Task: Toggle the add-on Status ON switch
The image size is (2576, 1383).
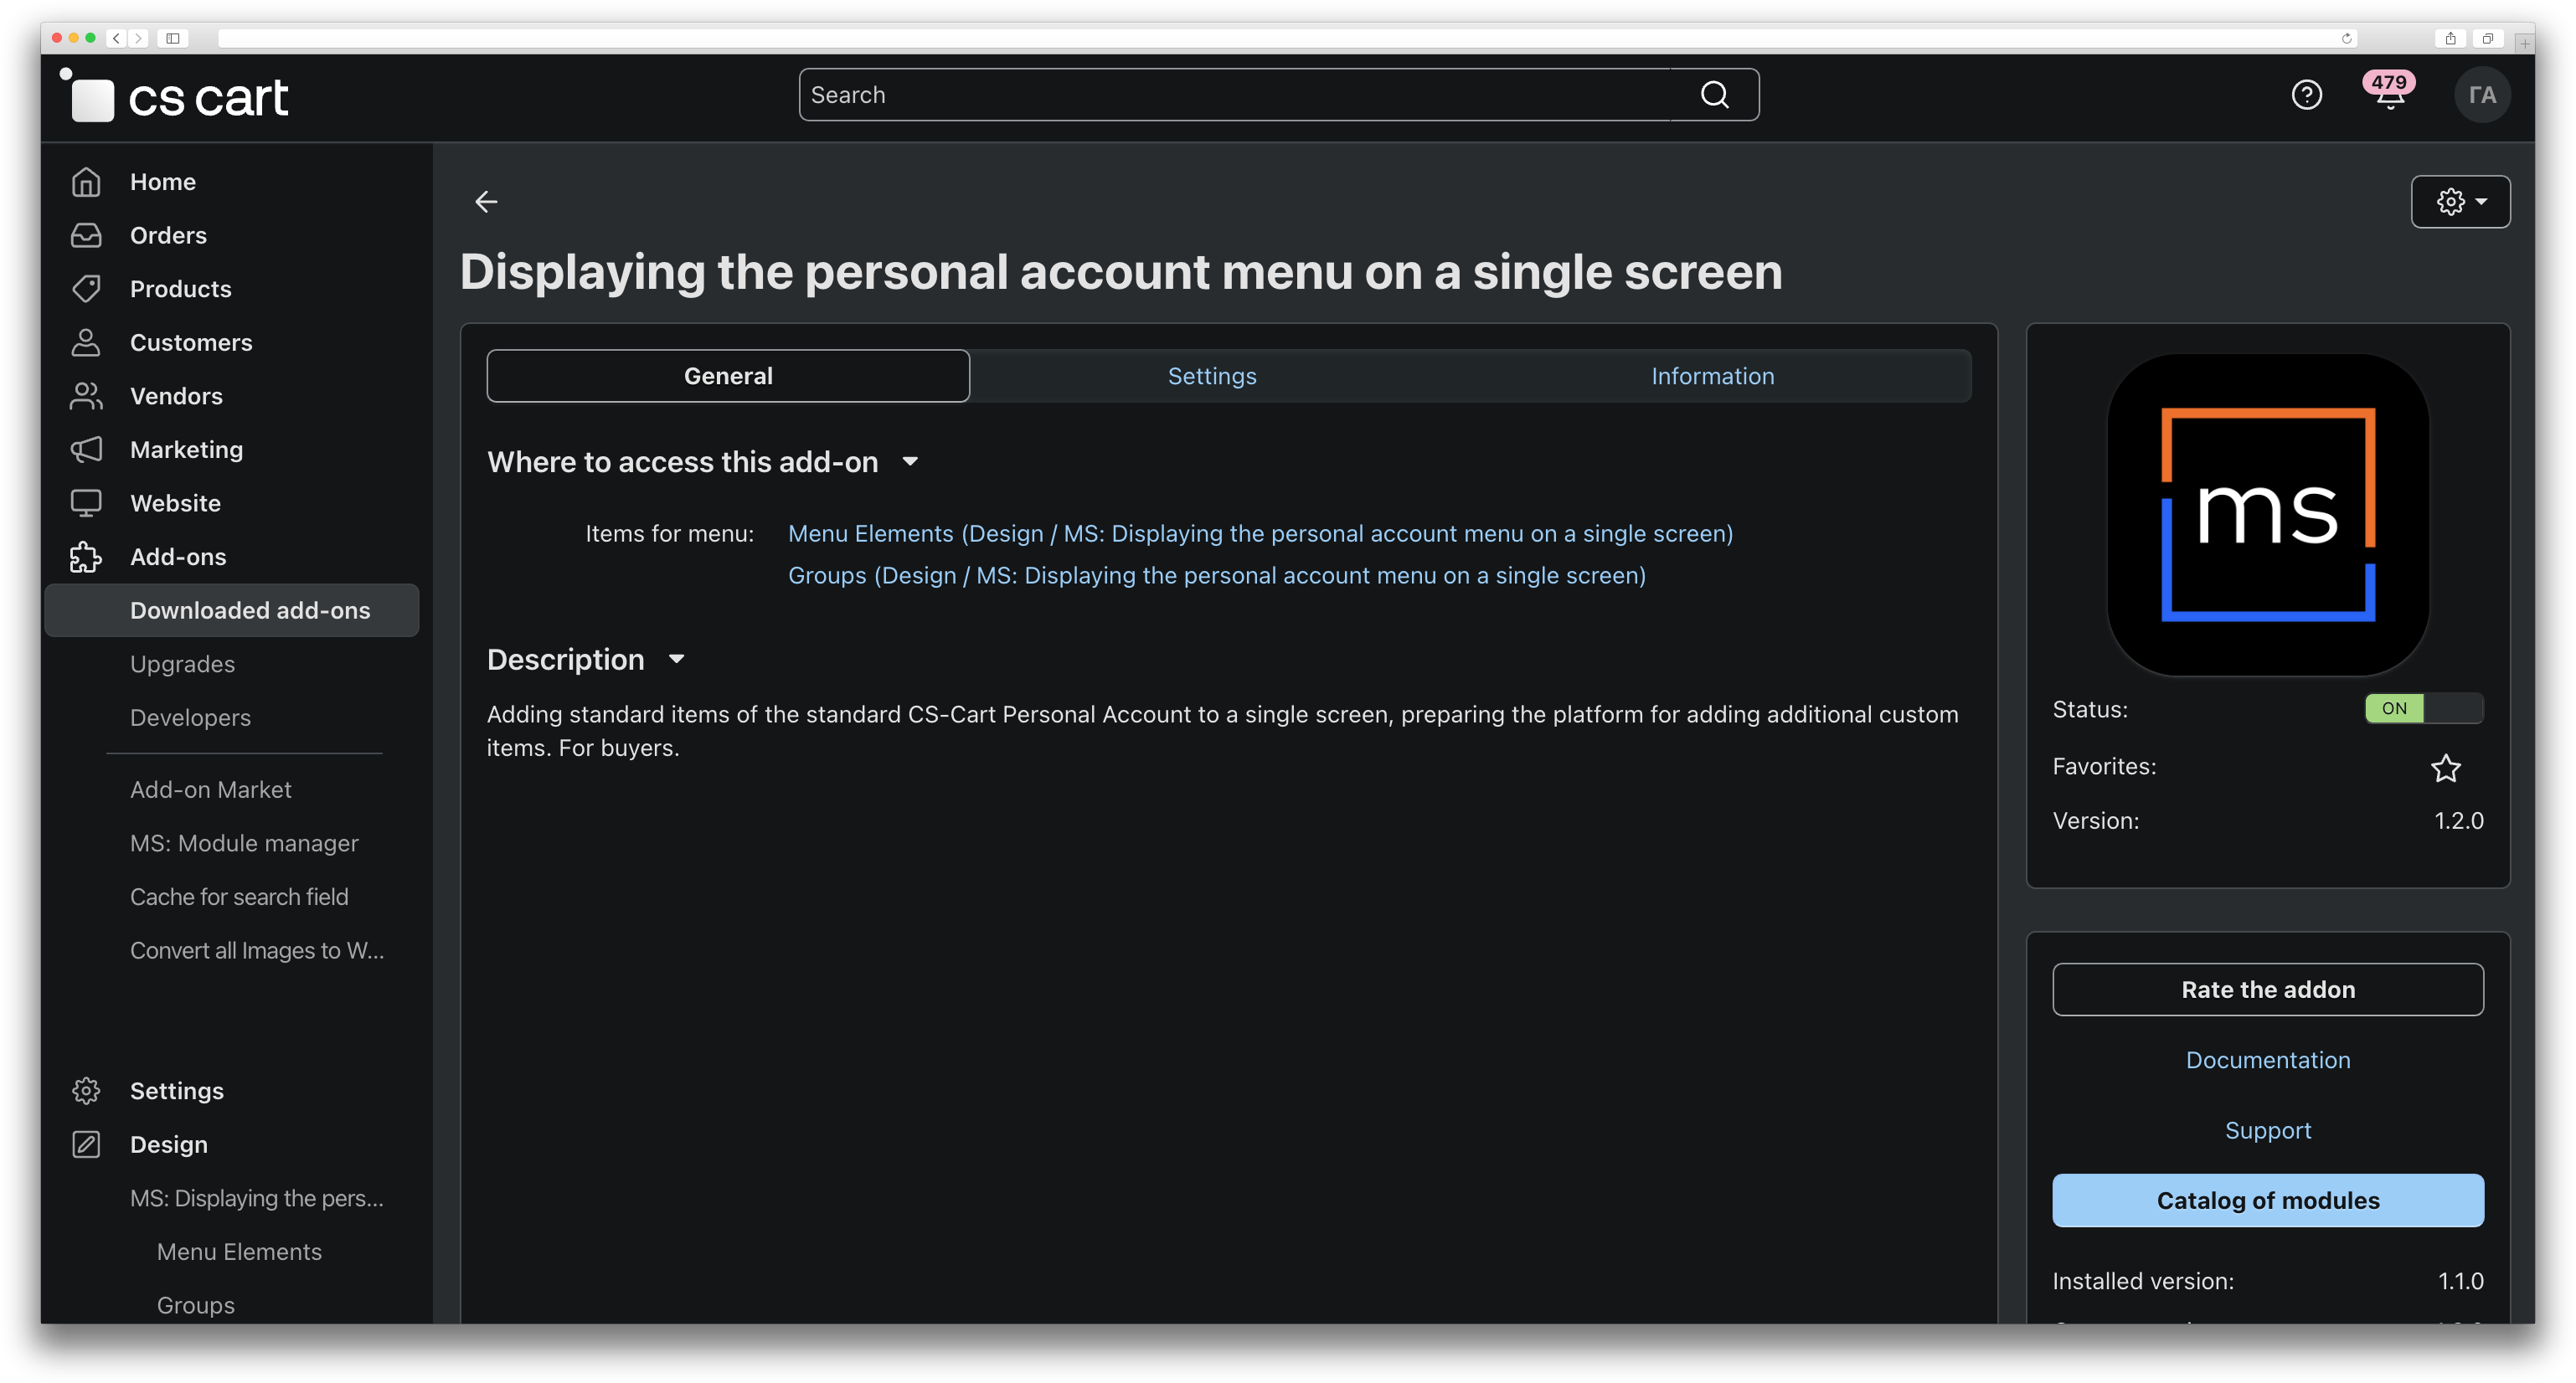Action: [2422, 709]
